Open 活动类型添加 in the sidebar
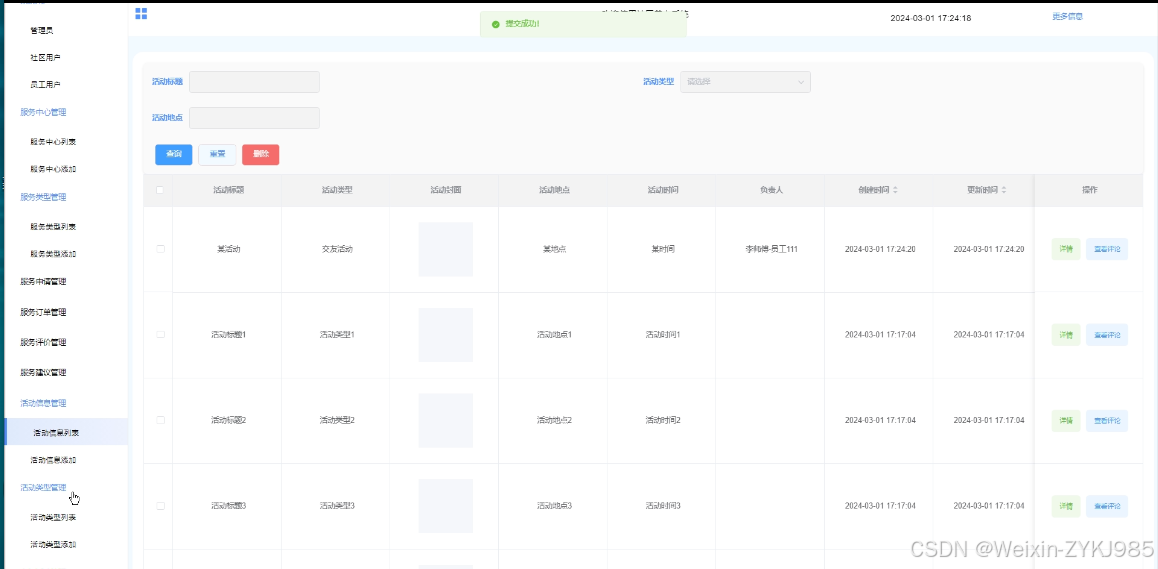Screen dimensions: 1158x569 coord(53,545)
